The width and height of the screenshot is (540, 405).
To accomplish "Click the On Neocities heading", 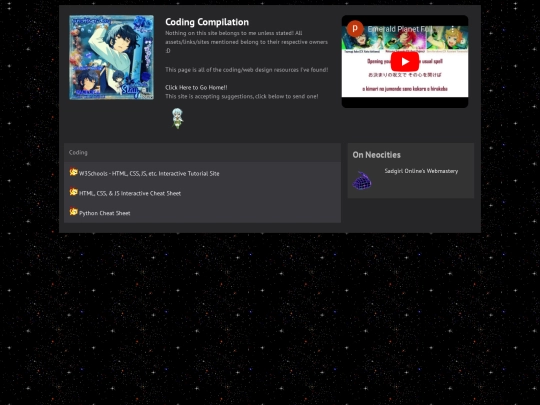I will click(376, 155).
